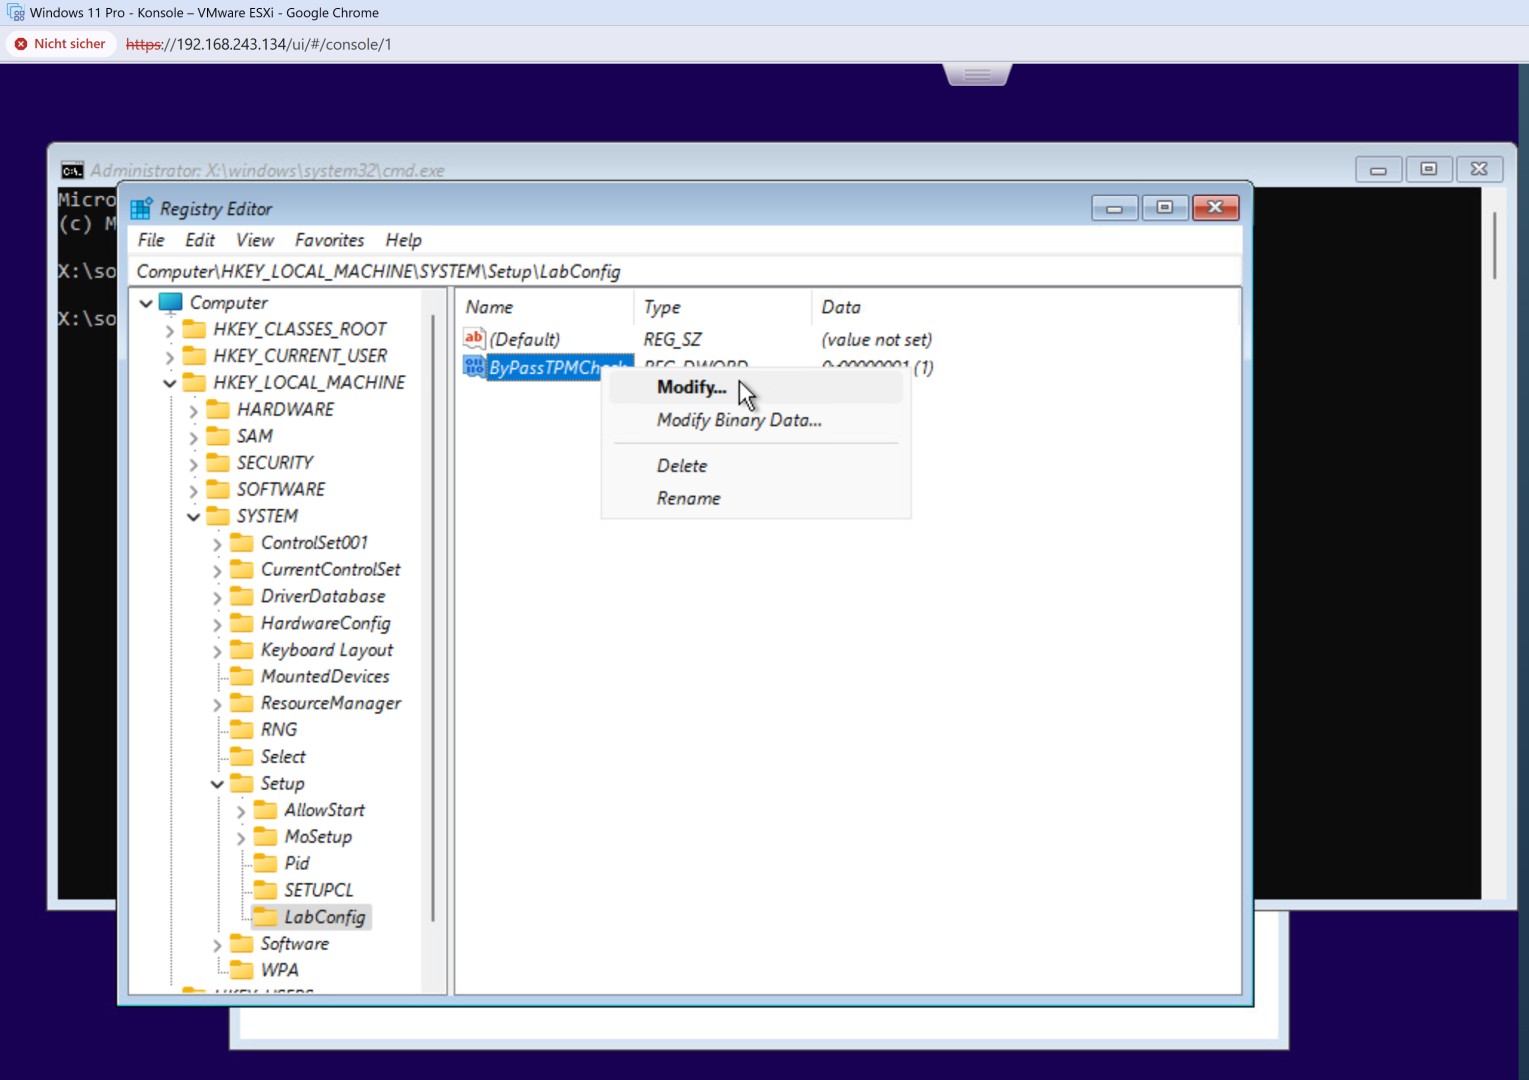The image size is (1529, 1080).
Task: Click the SOFTWARE folder icon
Action: point(218,489)
